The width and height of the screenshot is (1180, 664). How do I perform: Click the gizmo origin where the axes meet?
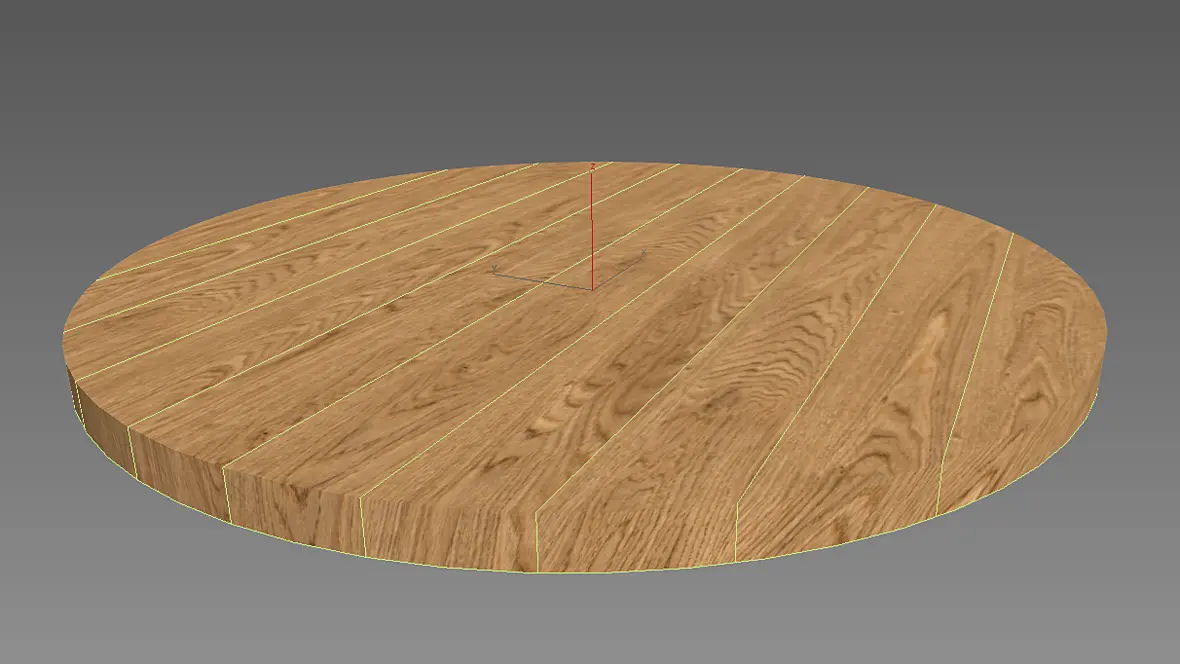tap(592, 288)
